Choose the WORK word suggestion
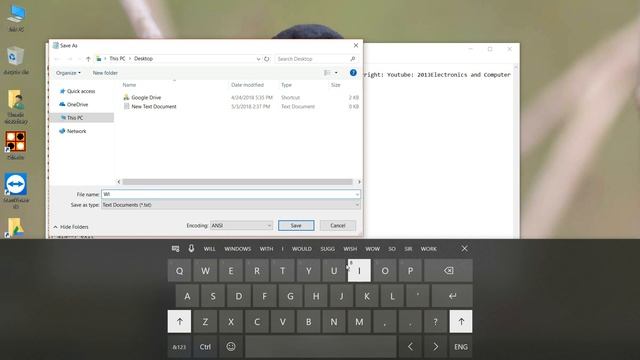Screen dimensions: 640x360 pos(429,249)
